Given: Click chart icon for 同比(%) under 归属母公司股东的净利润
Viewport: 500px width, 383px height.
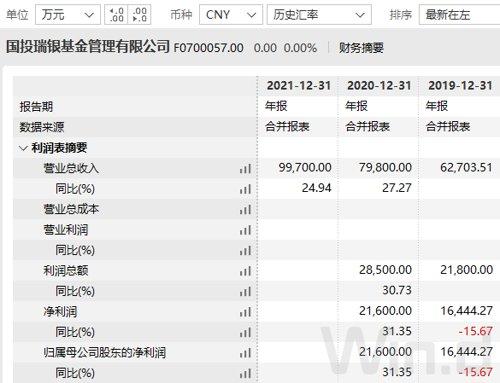Looking at the screenshot, I should [x=245, y=373].
